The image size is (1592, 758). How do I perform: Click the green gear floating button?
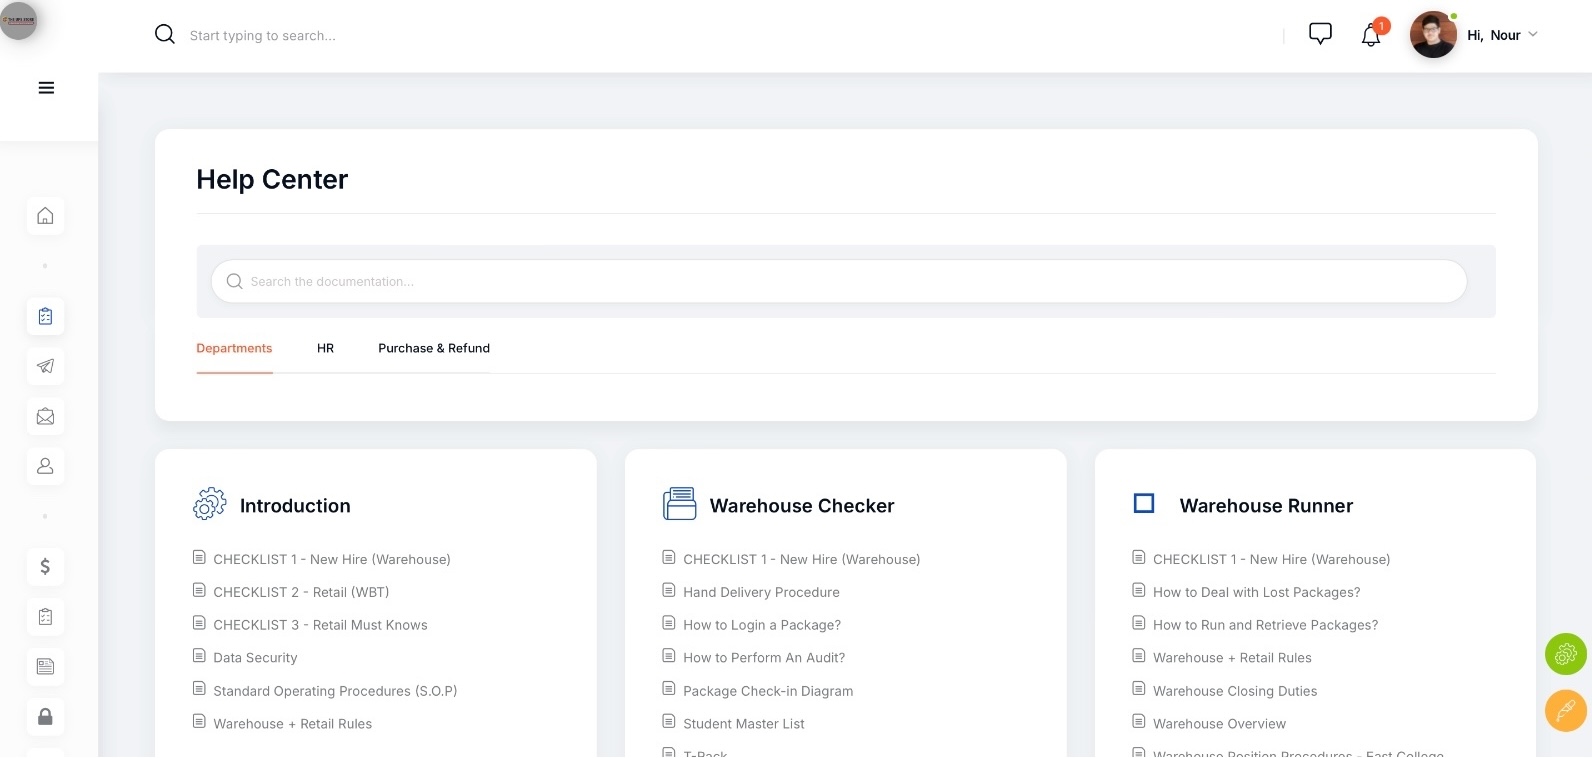[x=1565, y=654]
